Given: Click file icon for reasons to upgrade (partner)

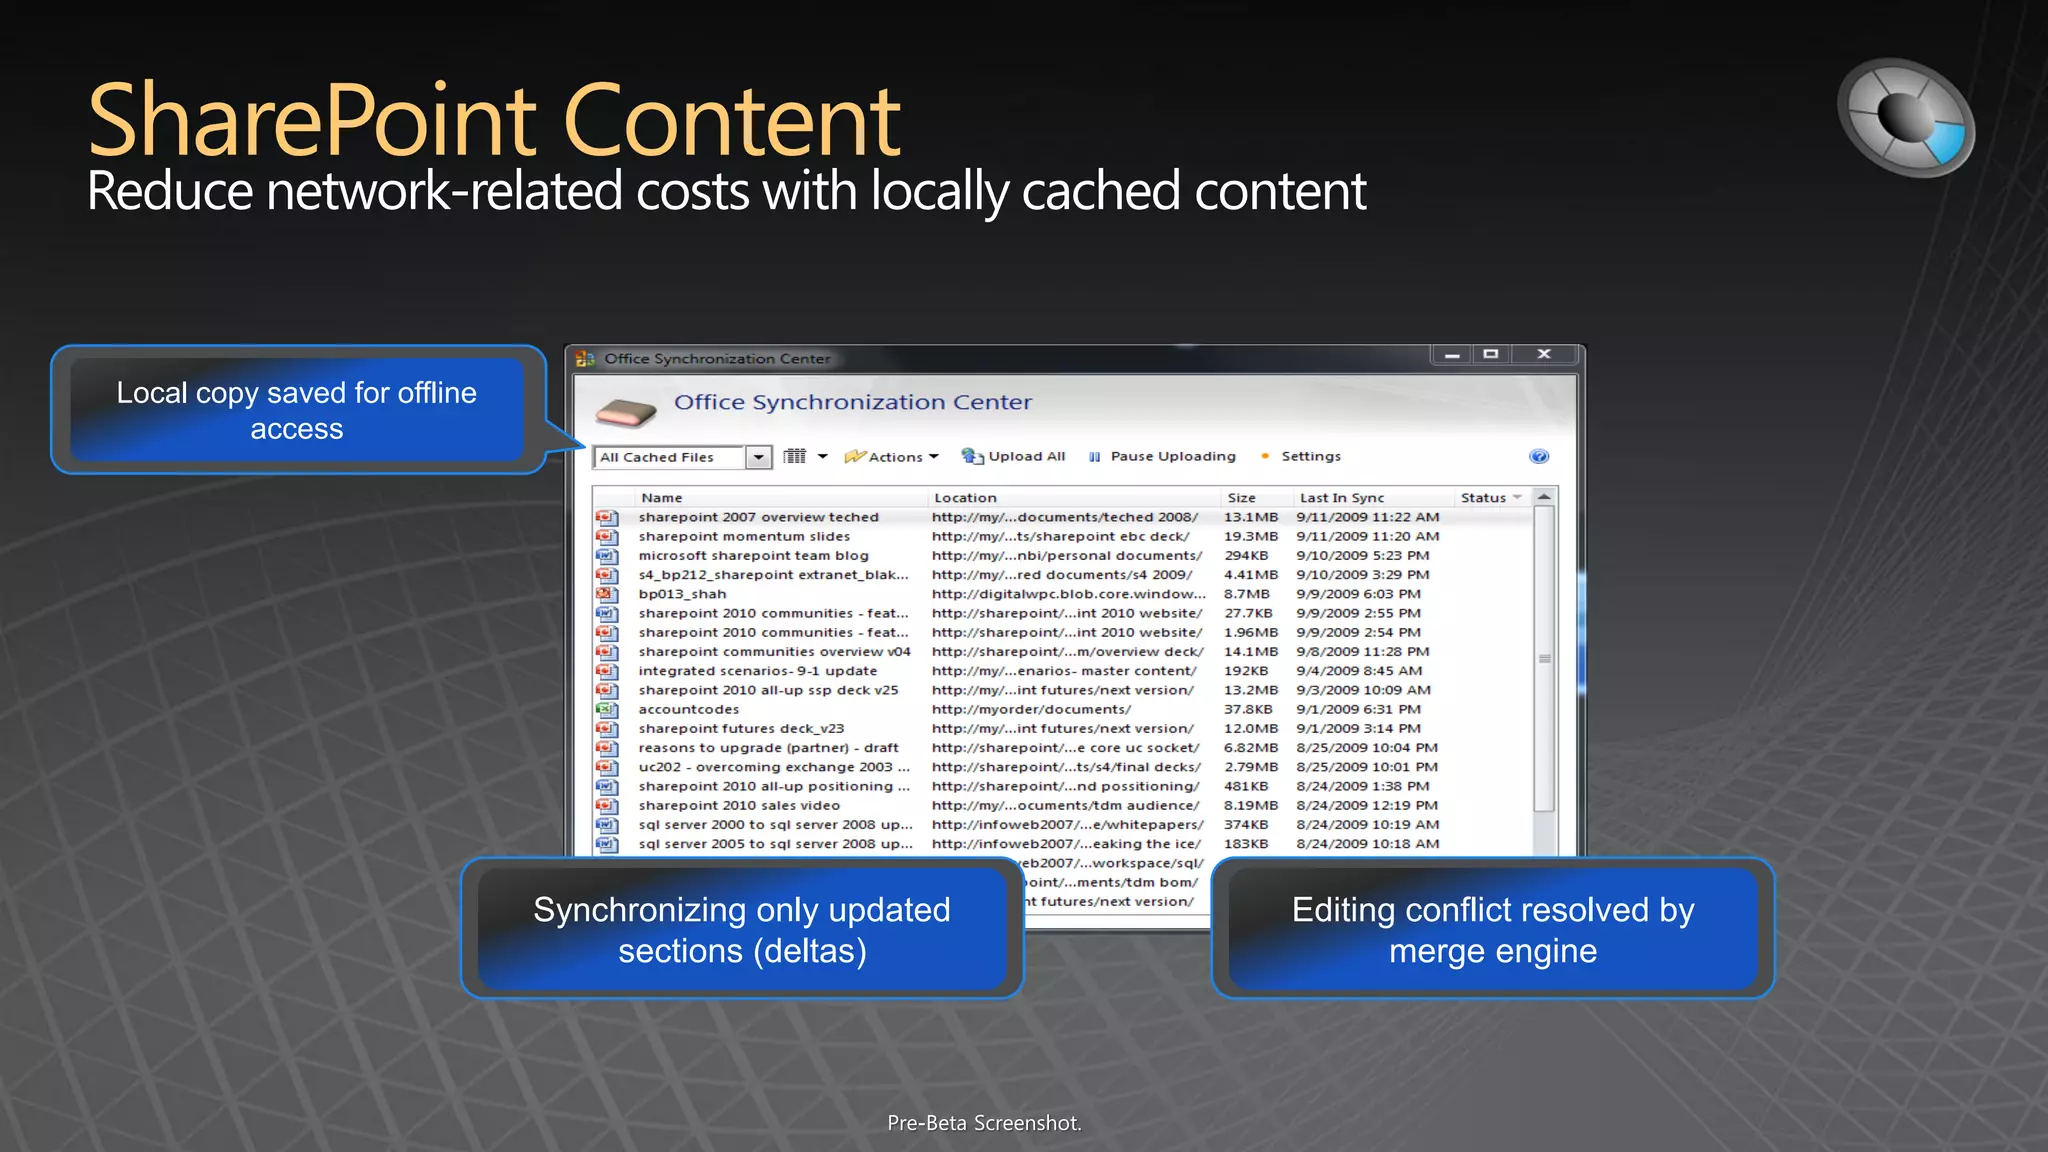Looking at the screenshot, I should (x=607, y=747).
